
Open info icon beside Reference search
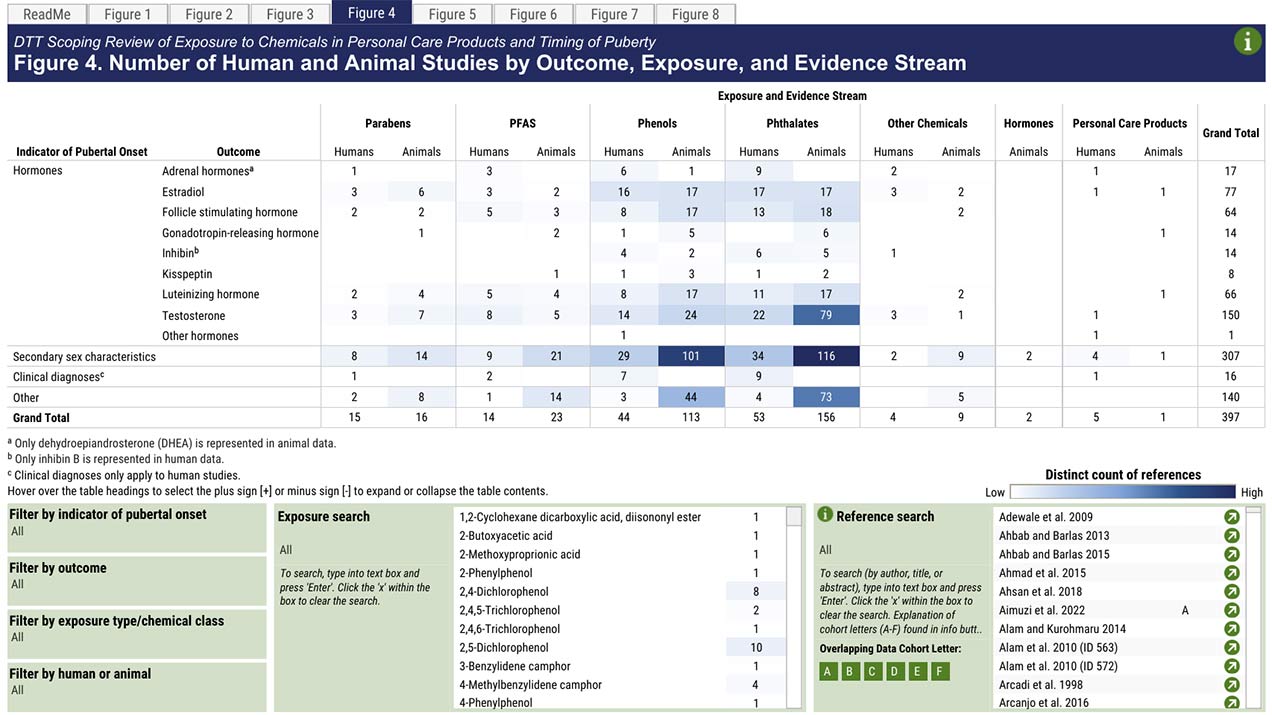point(825,515)
